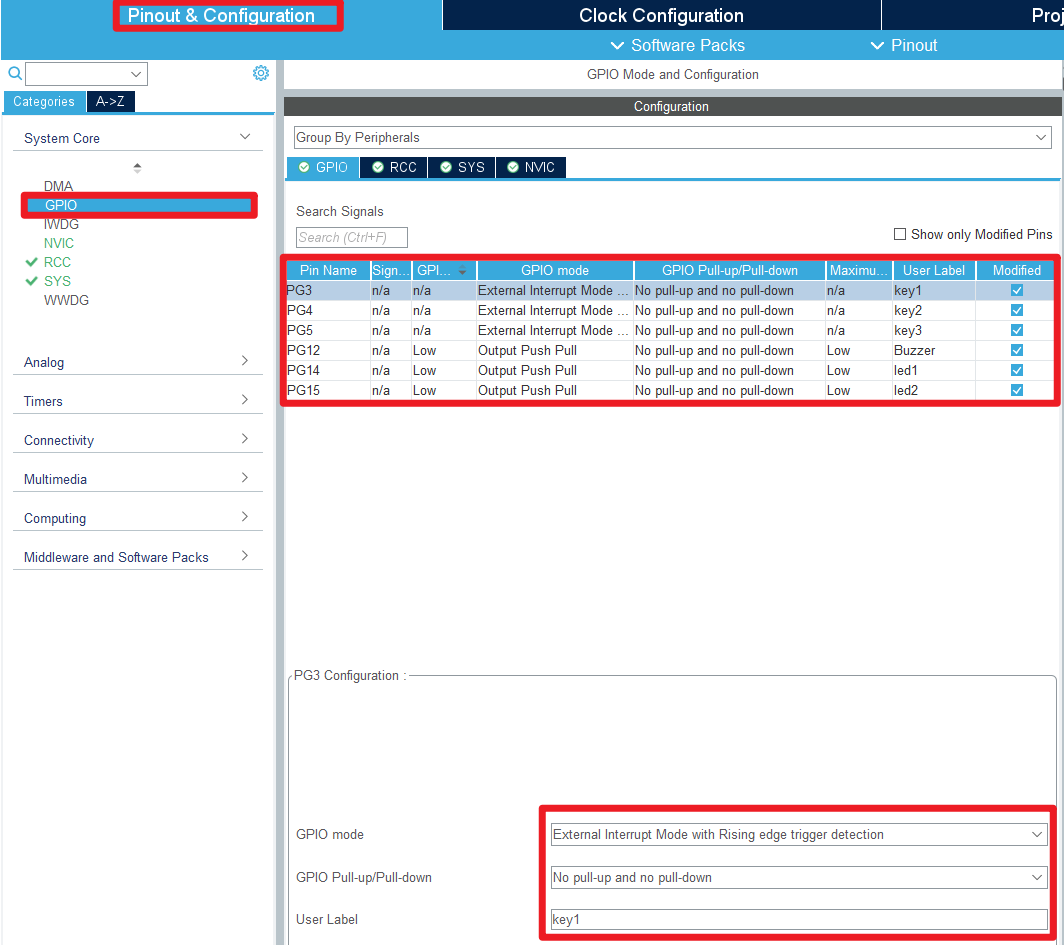The height and width of the screenshot is (945, 1064).
Task: Switch to Clock Configuration tab
Action: point(662,16)
